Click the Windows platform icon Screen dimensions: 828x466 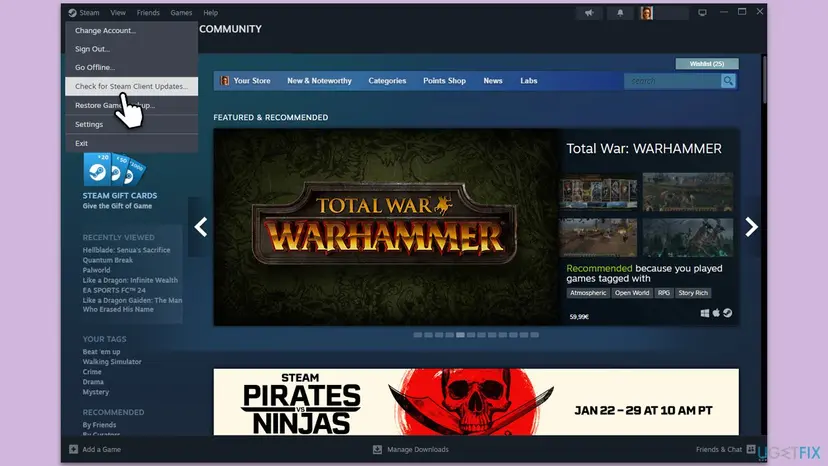704,313
